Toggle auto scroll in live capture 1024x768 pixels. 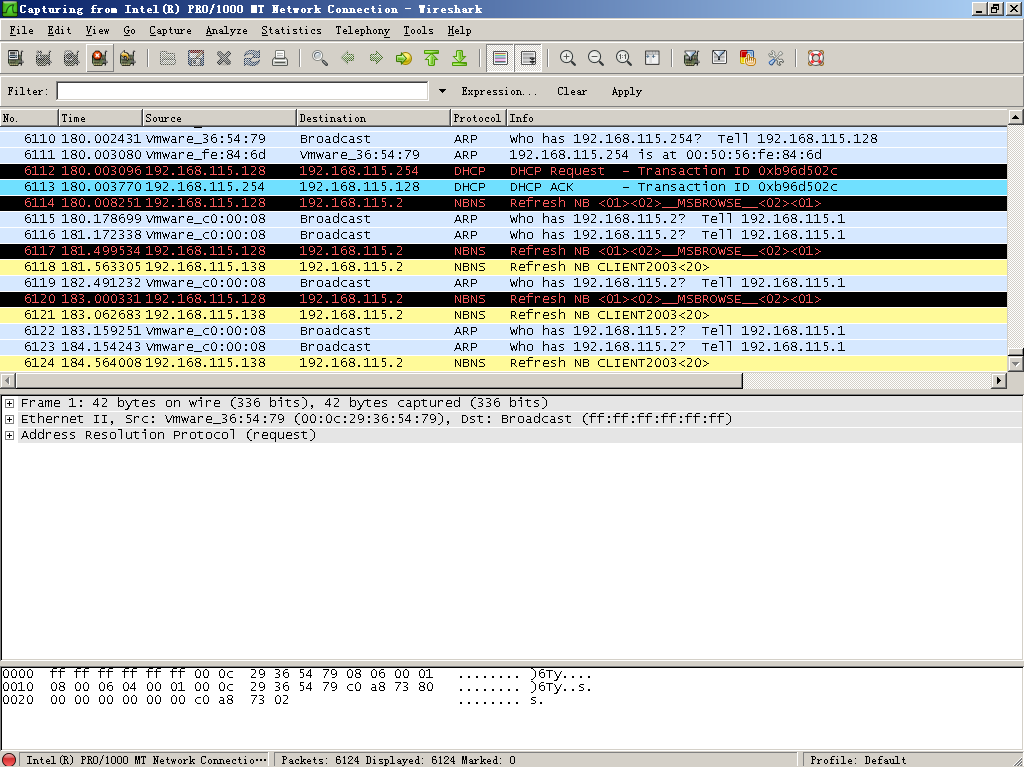(x=528, y=58)
